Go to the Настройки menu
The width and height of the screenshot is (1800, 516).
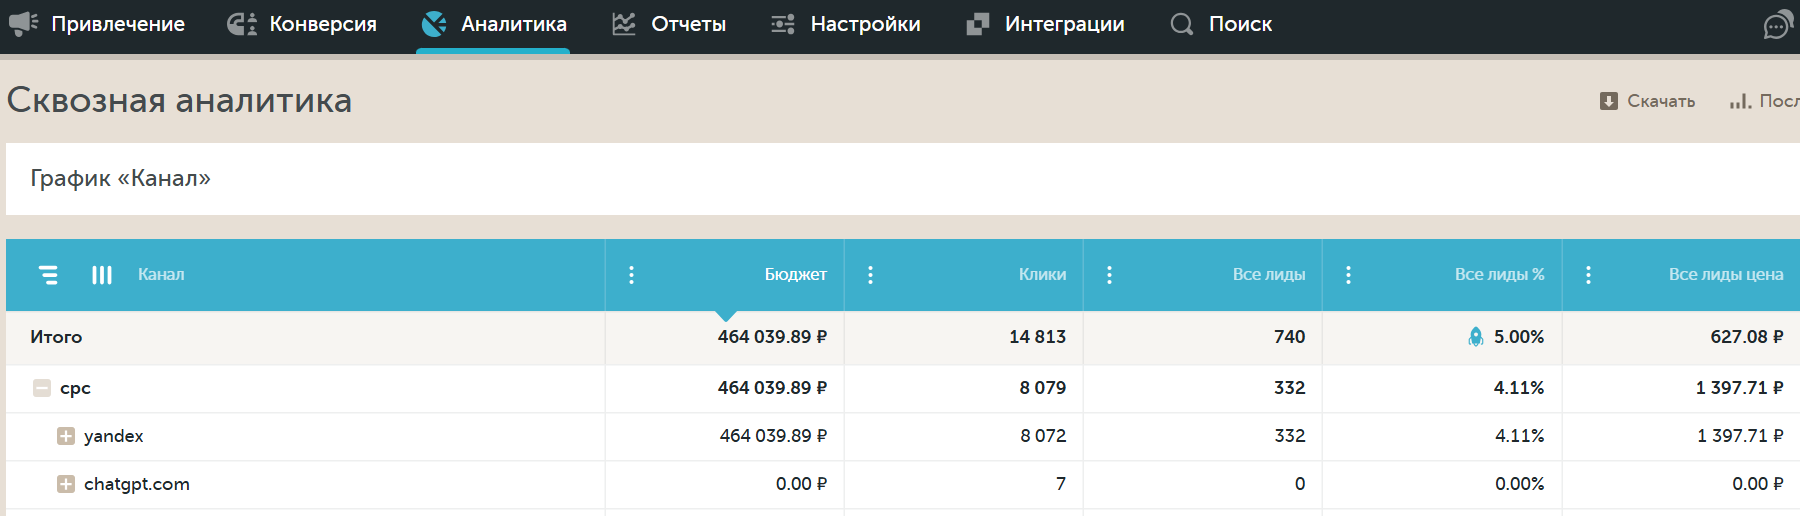[846, 24]
